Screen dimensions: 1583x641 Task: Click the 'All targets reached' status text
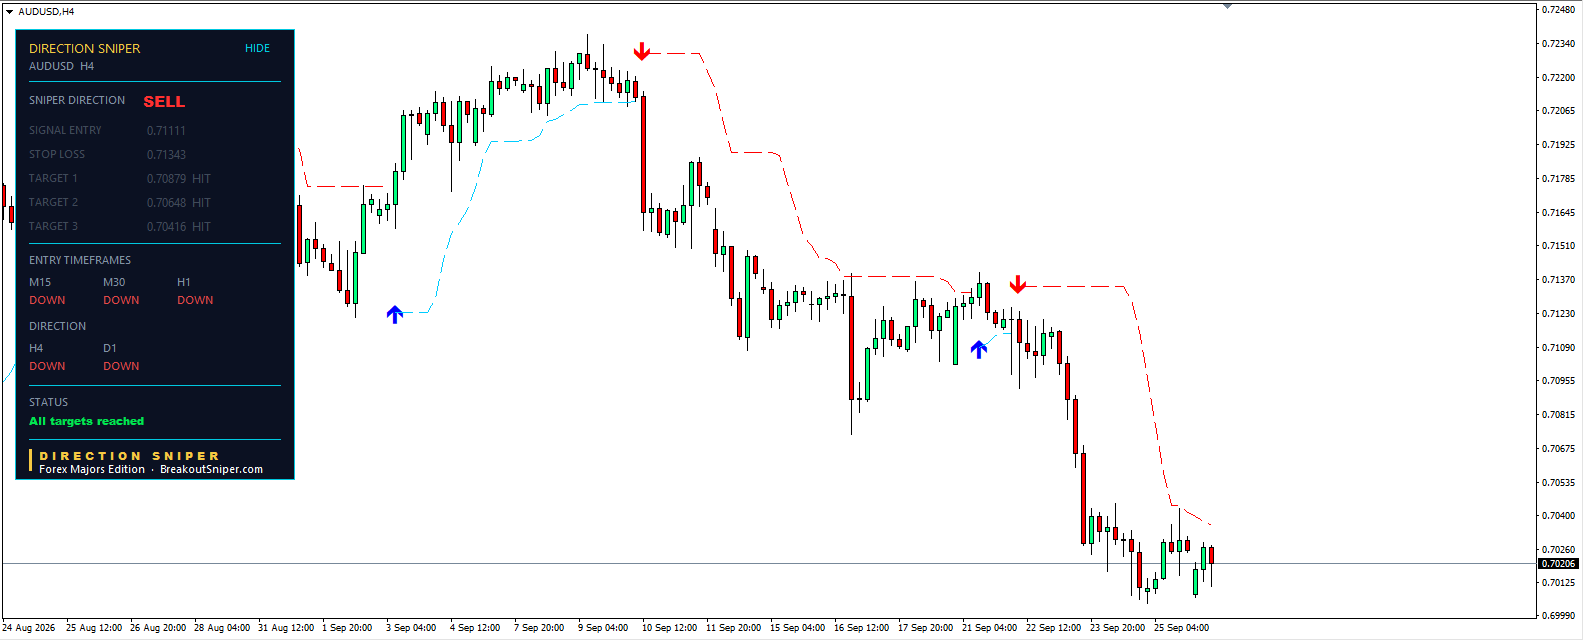pyautogui.click(x=86, y=421)
